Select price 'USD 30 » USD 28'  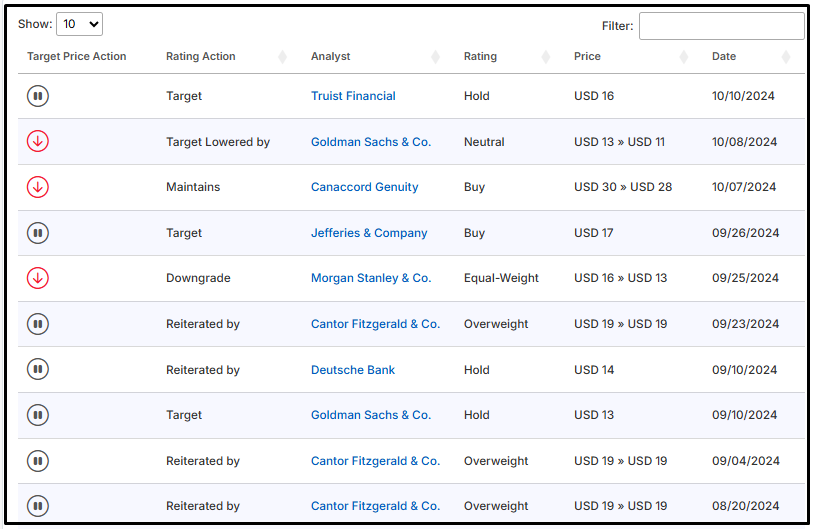(623, 187)
